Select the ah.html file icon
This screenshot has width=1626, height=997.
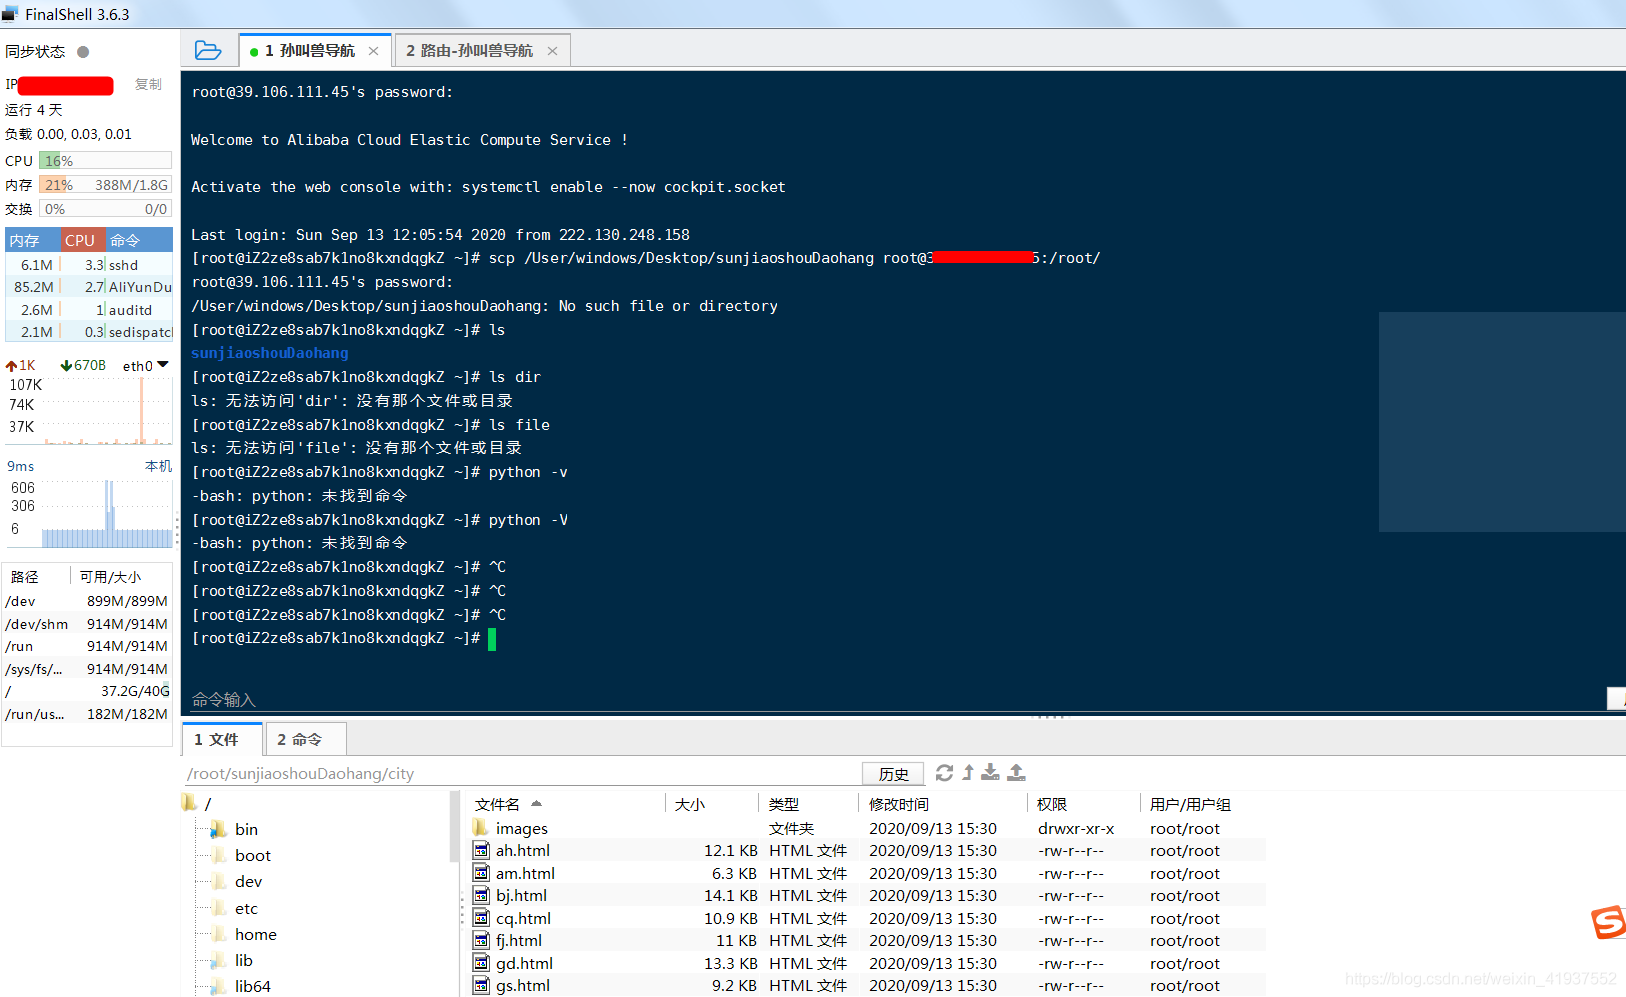[x=482, y=850]
